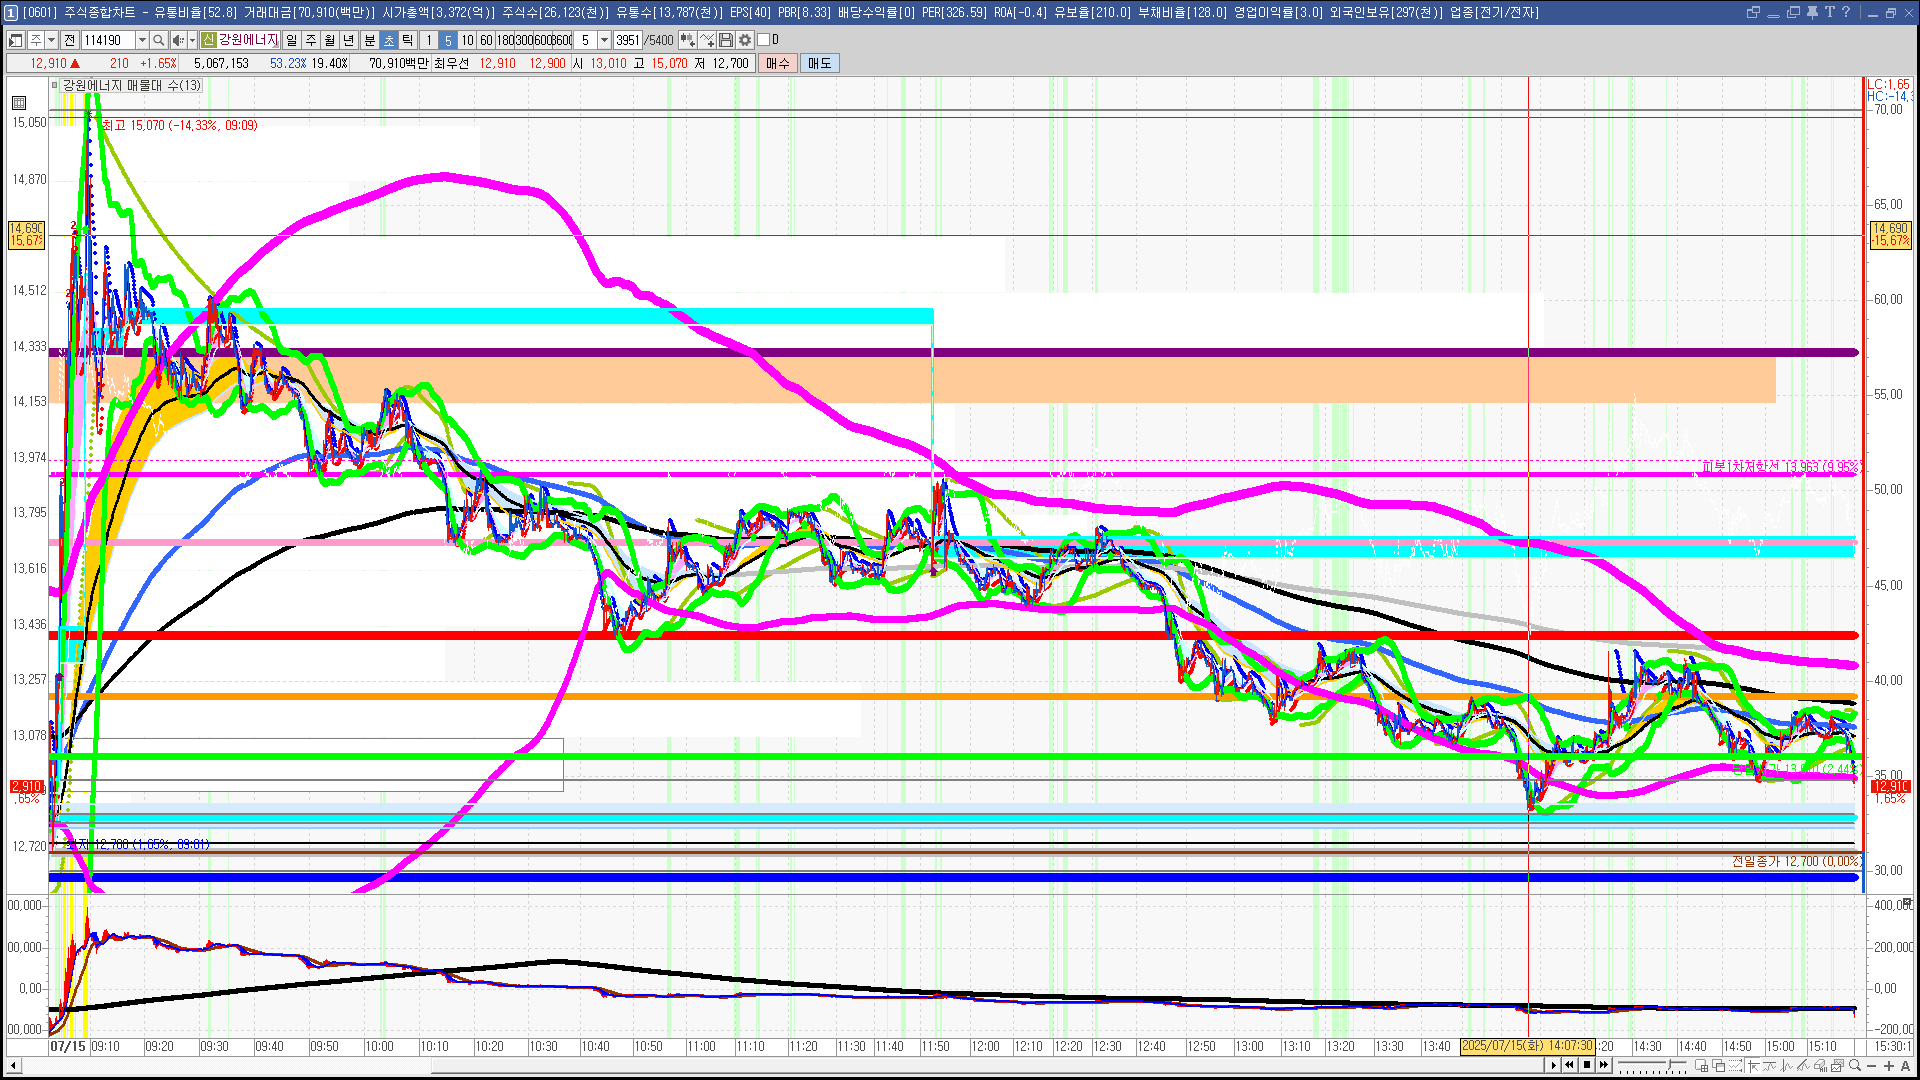Click the 매수 buy button
This screenshot has width=1920, height=1080.
tap(778, 63)
